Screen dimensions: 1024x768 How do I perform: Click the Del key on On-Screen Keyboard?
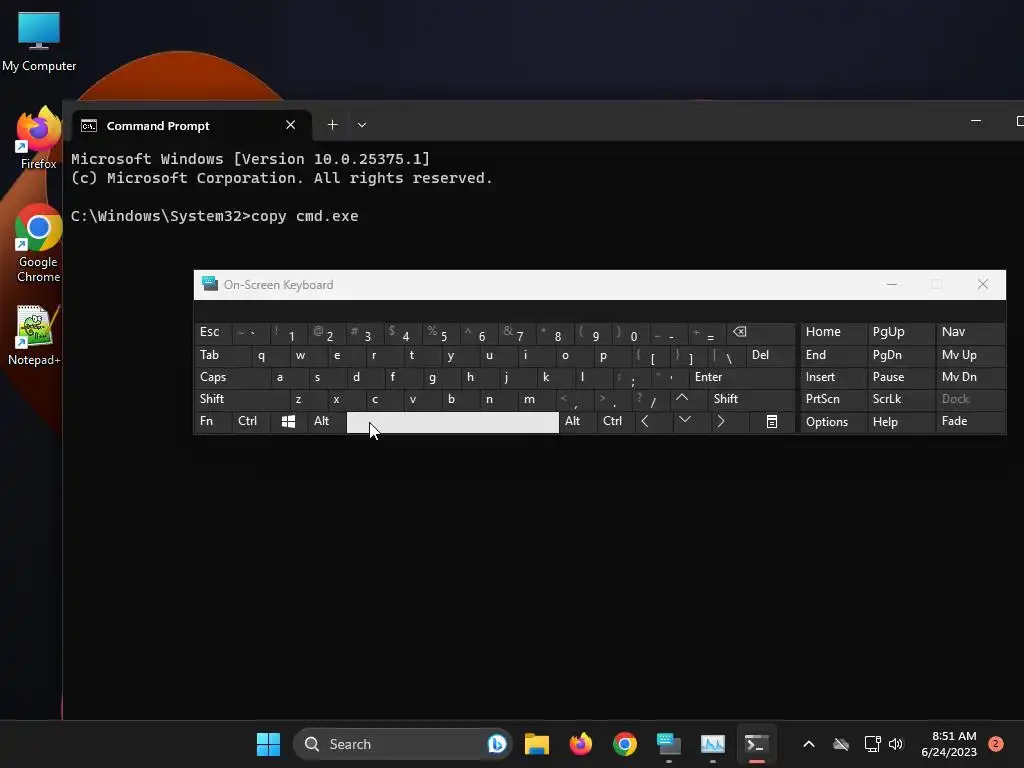[770, 355]
